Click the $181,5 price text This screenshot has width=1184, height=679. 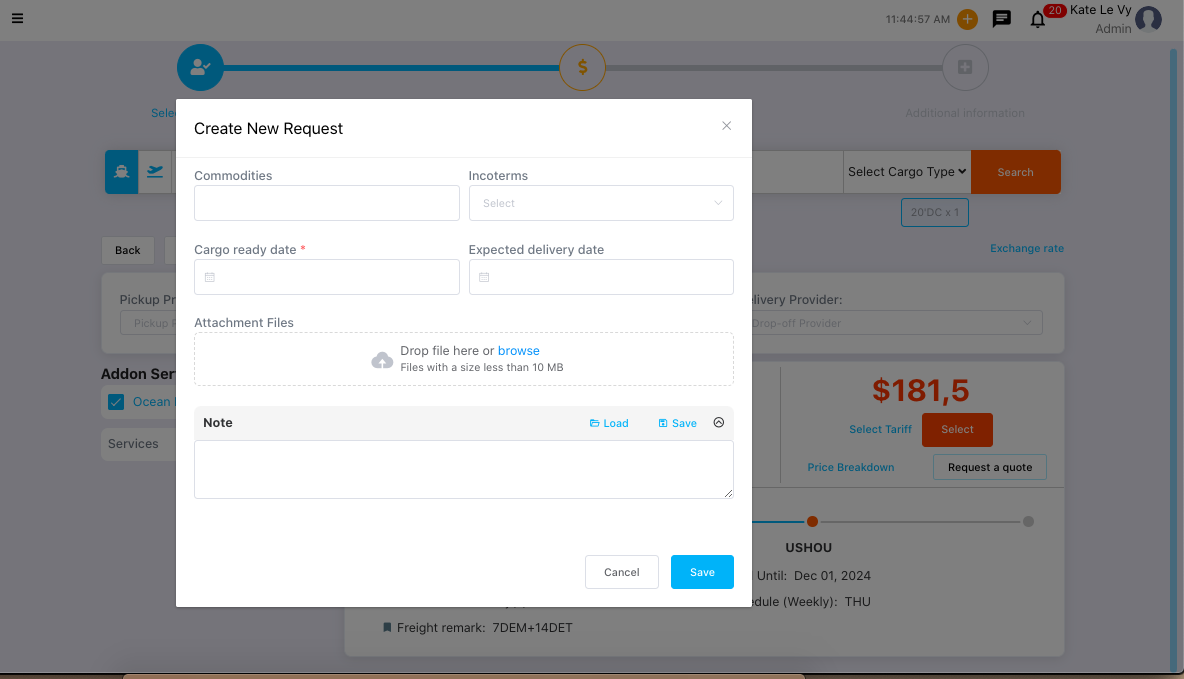pyautogui.click(x=921, y=390)
